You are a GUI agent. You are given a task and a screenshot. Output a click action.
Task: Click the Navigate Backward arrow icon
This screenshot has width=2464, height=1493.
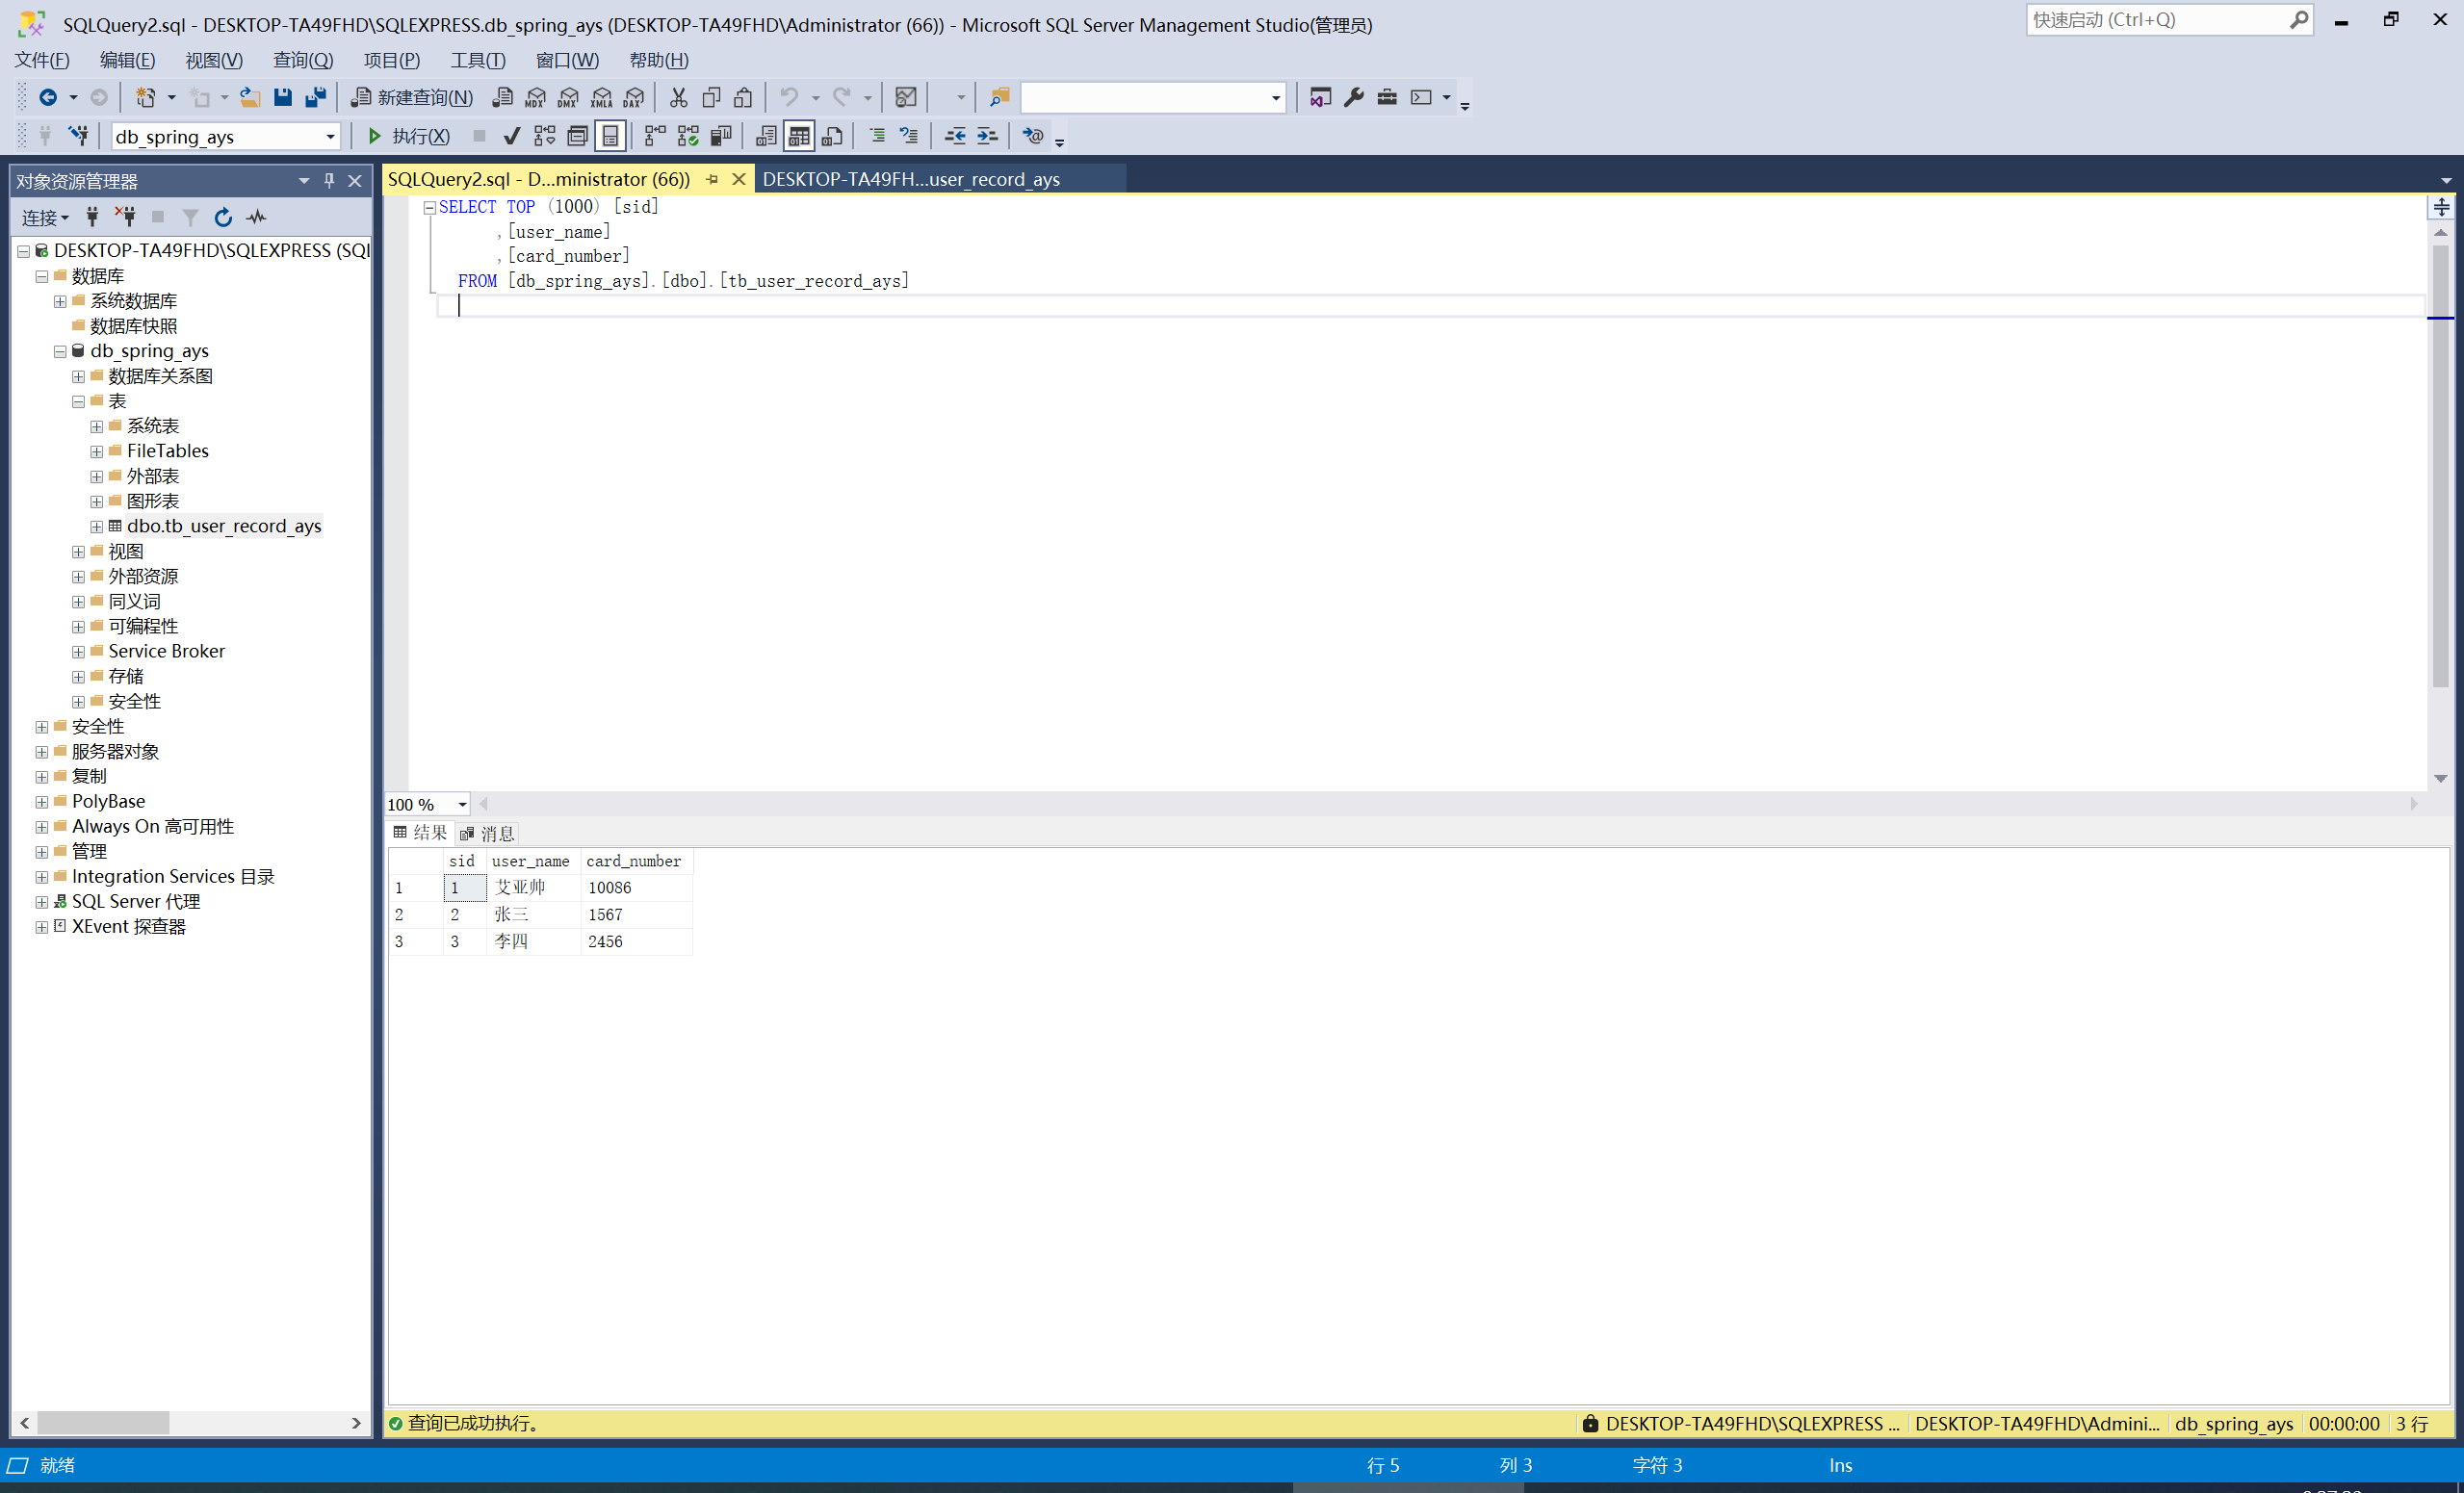click(x=47, y=97)
